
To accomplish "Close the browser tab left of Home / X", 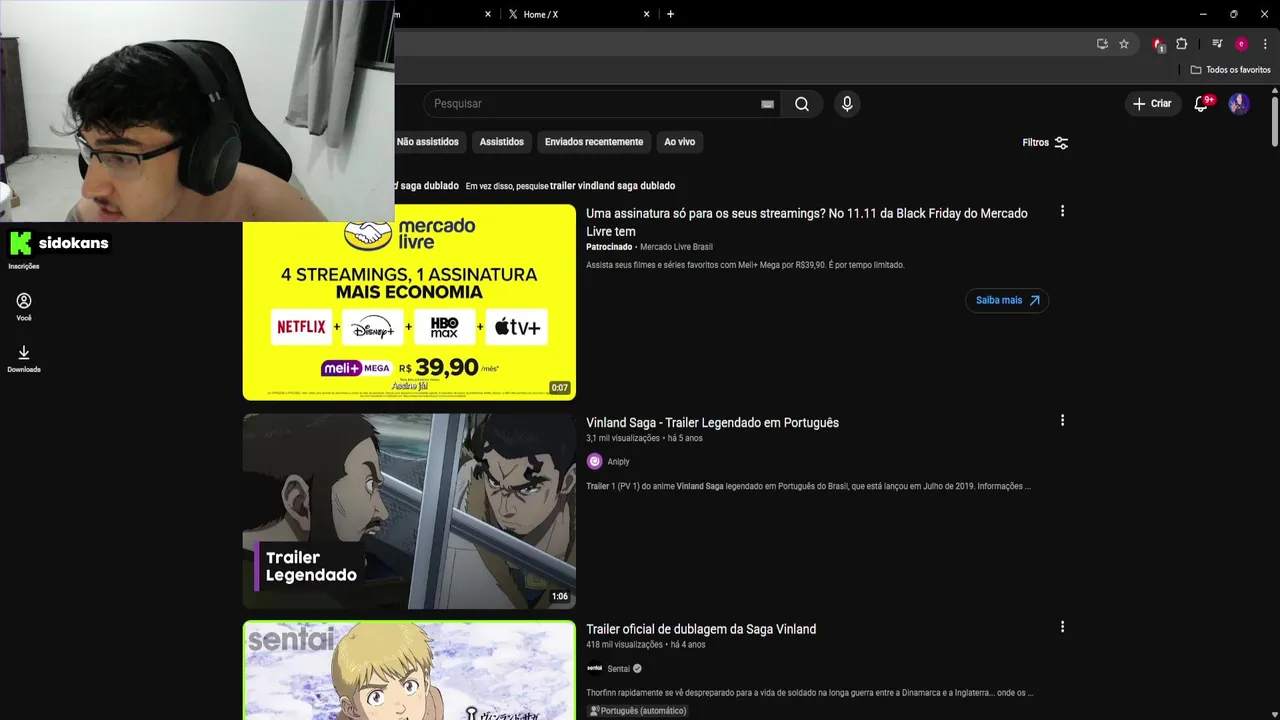I will pos(488,14).
